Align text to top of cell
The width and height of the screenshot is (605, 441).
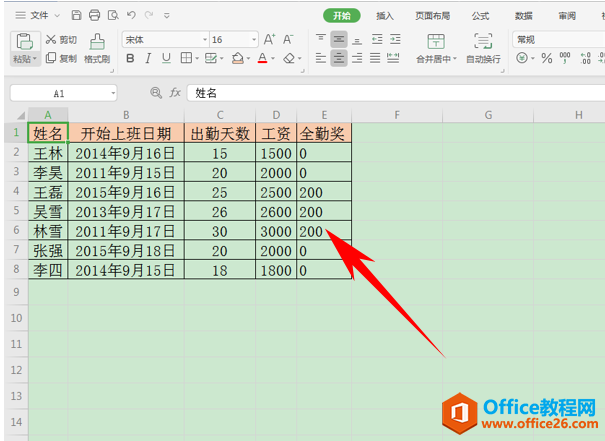320,39
